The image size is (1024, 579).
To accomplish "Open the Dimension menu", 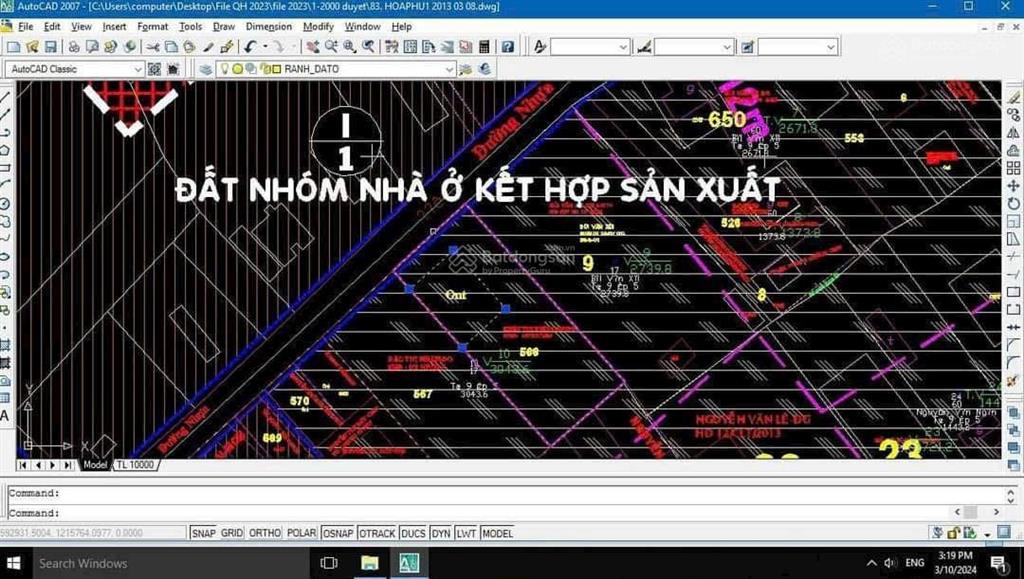I will [268, 27].
